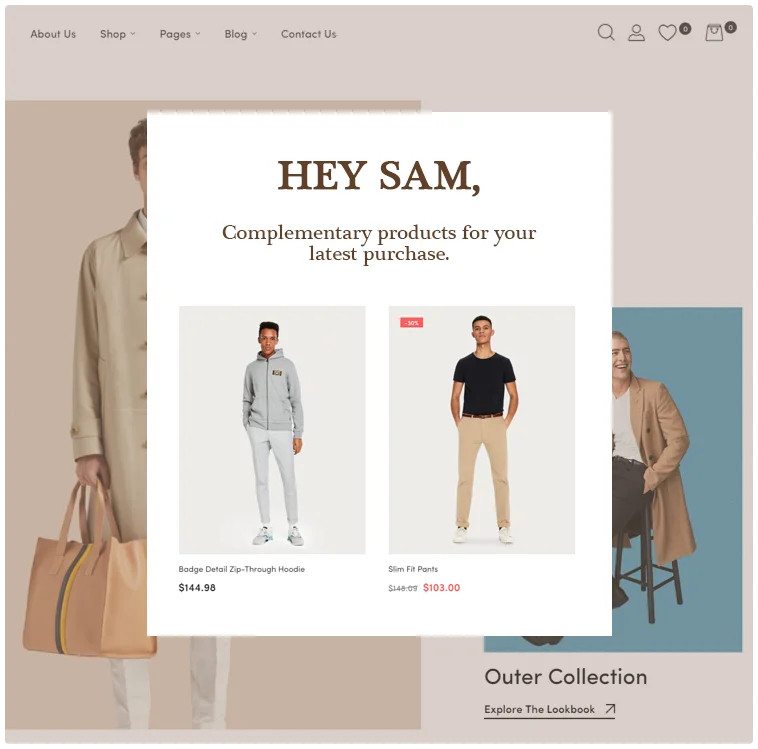Select the grey hoodie product image
This screenshot has height=749, width=758.
point(272,430)
